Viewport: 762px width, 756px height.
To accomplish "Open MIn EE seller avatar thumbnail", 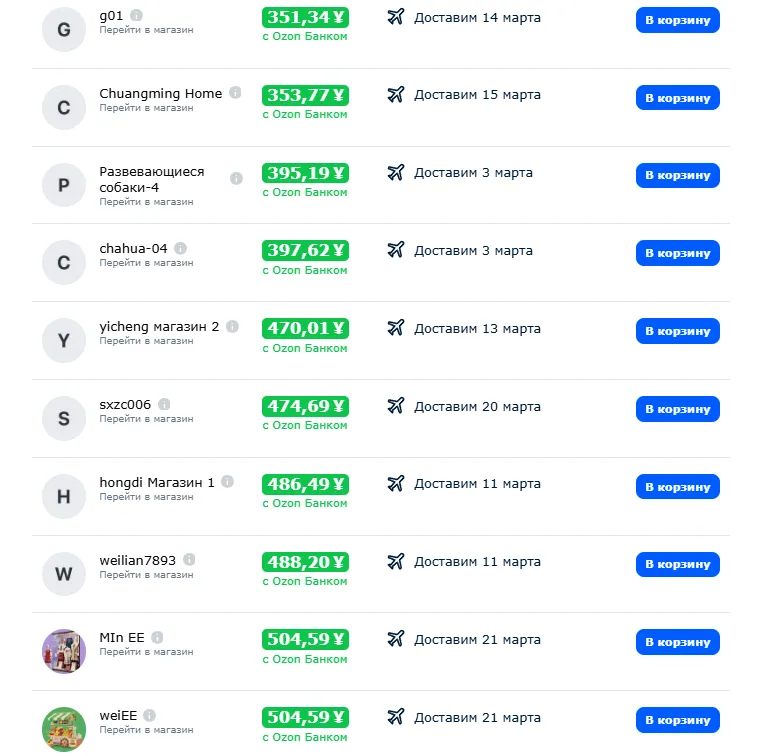I will pos(64,651).
